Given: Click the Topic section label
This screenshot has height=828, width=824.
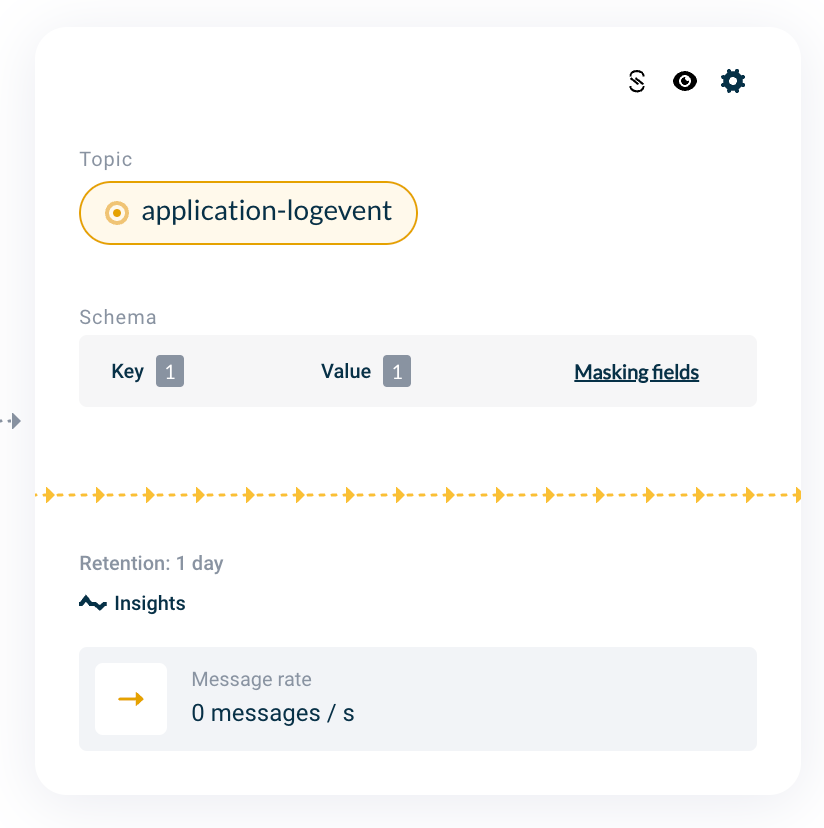Looking at the screenshot, I should click(105, 159).
